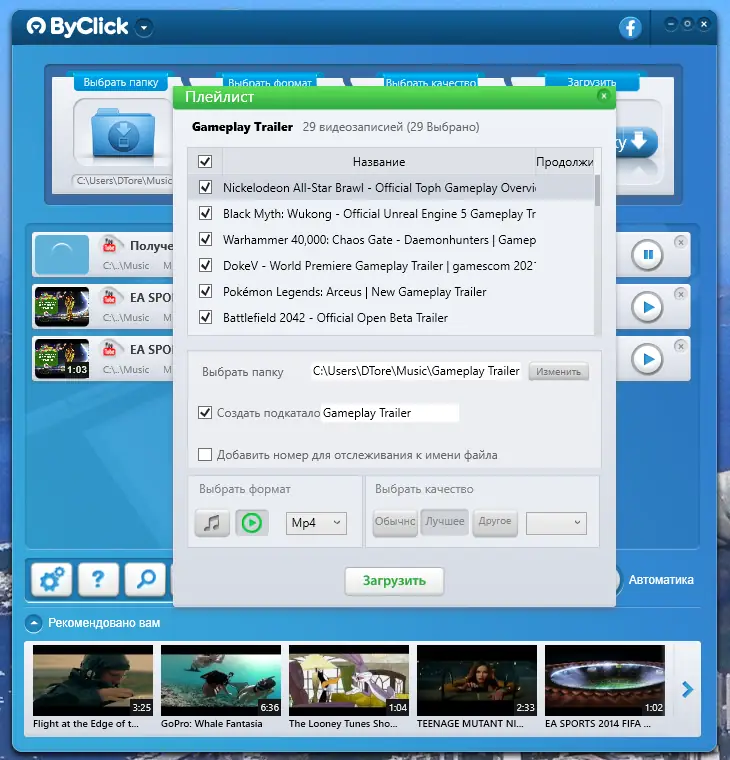Click the C:\Users\DTore\Music path field
The width and height of the screenshot is (730, 760).
[x=123, y=180]
